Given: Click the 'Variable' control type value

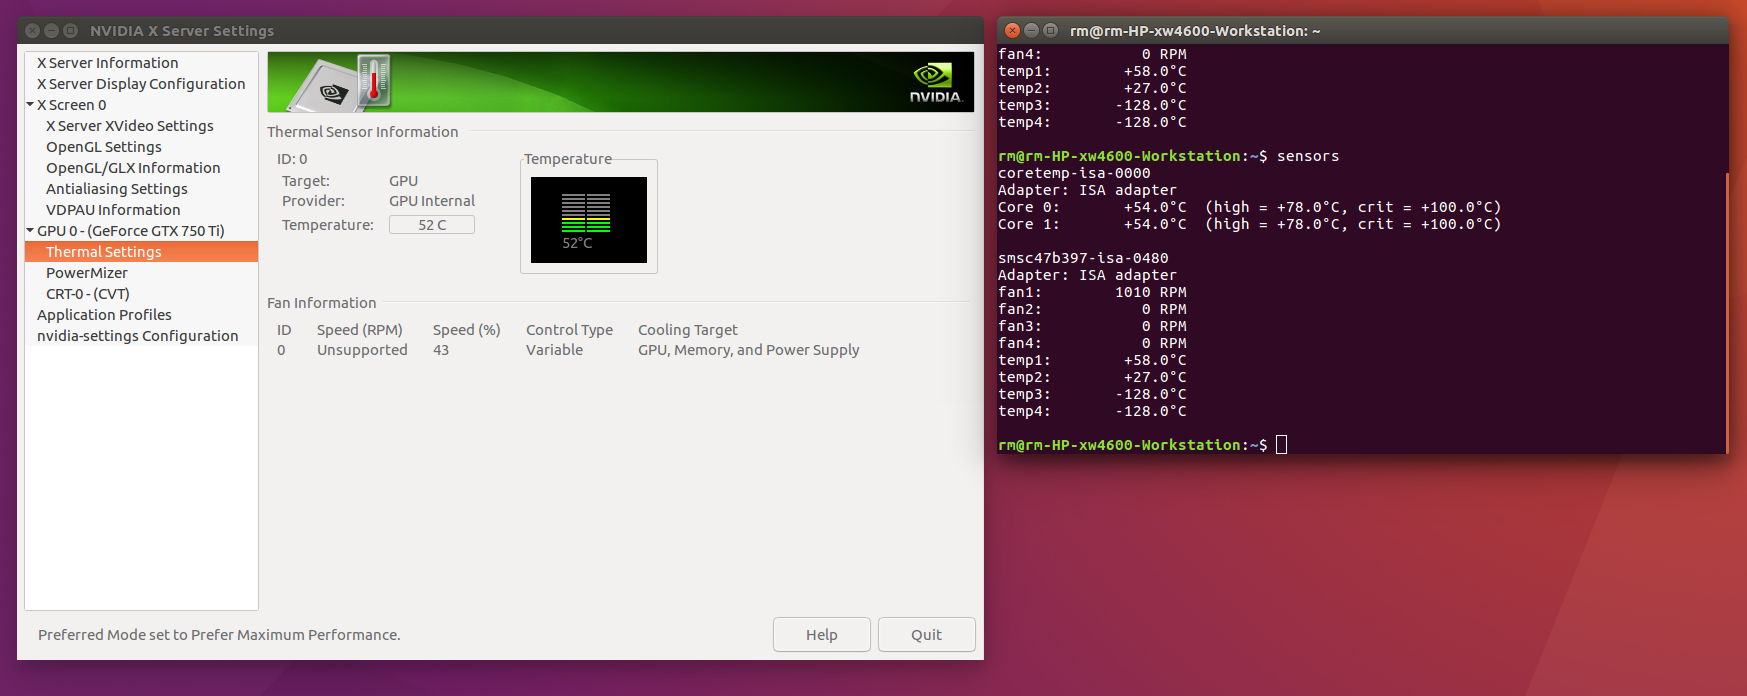Looking at the screenshot, I should click(x=555, y=350).
